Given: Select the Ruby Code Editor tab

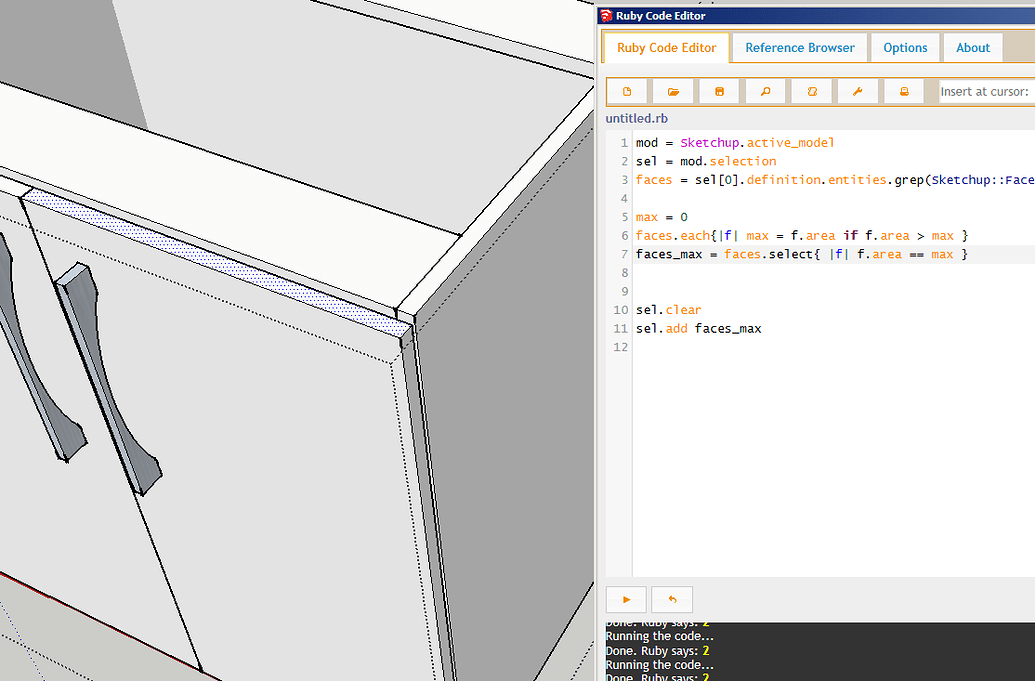Looking at the screenshot, I should [665, 47].
